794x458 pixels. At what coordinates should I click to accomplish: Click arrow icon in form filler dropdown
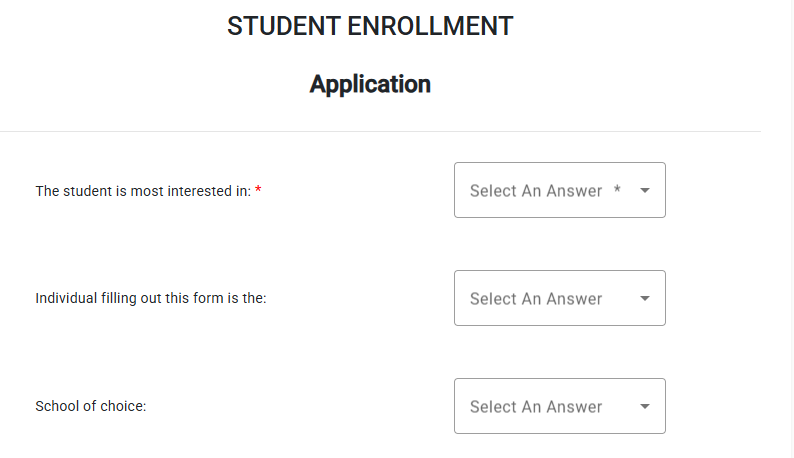[x=645, y=298]
